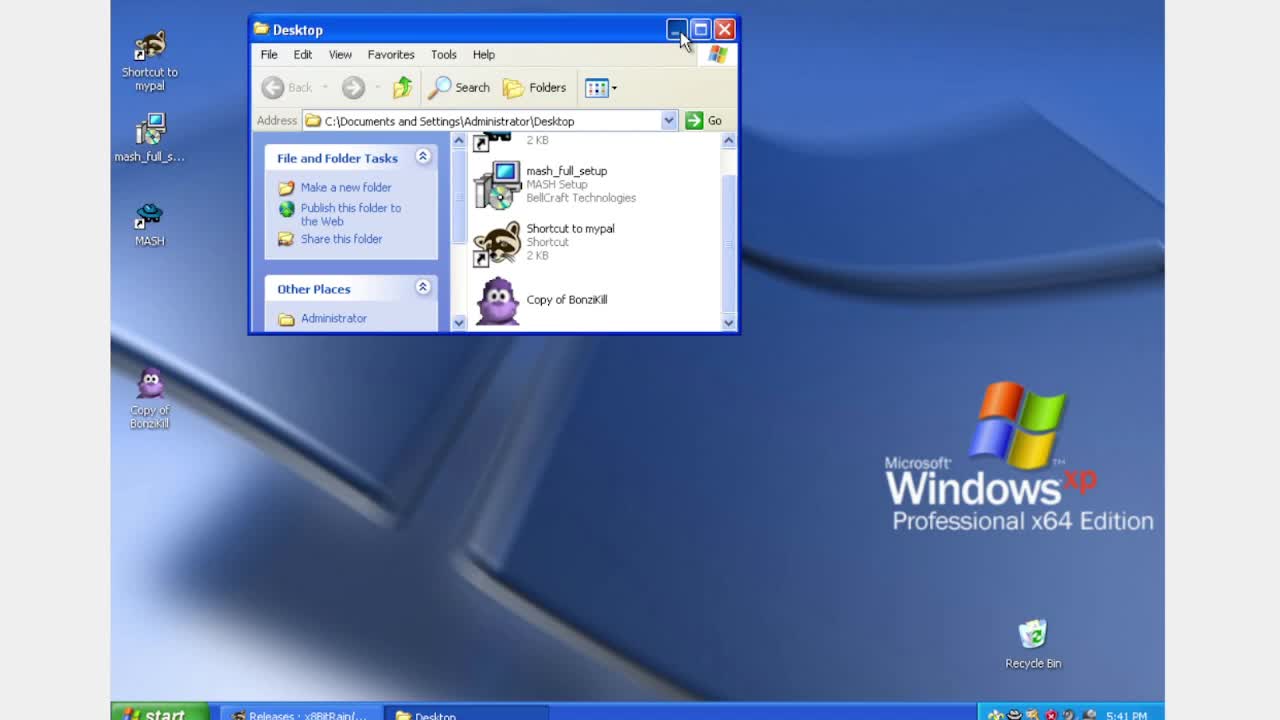Open the Tools menu
1280x720 pixels.
(443, 55)
